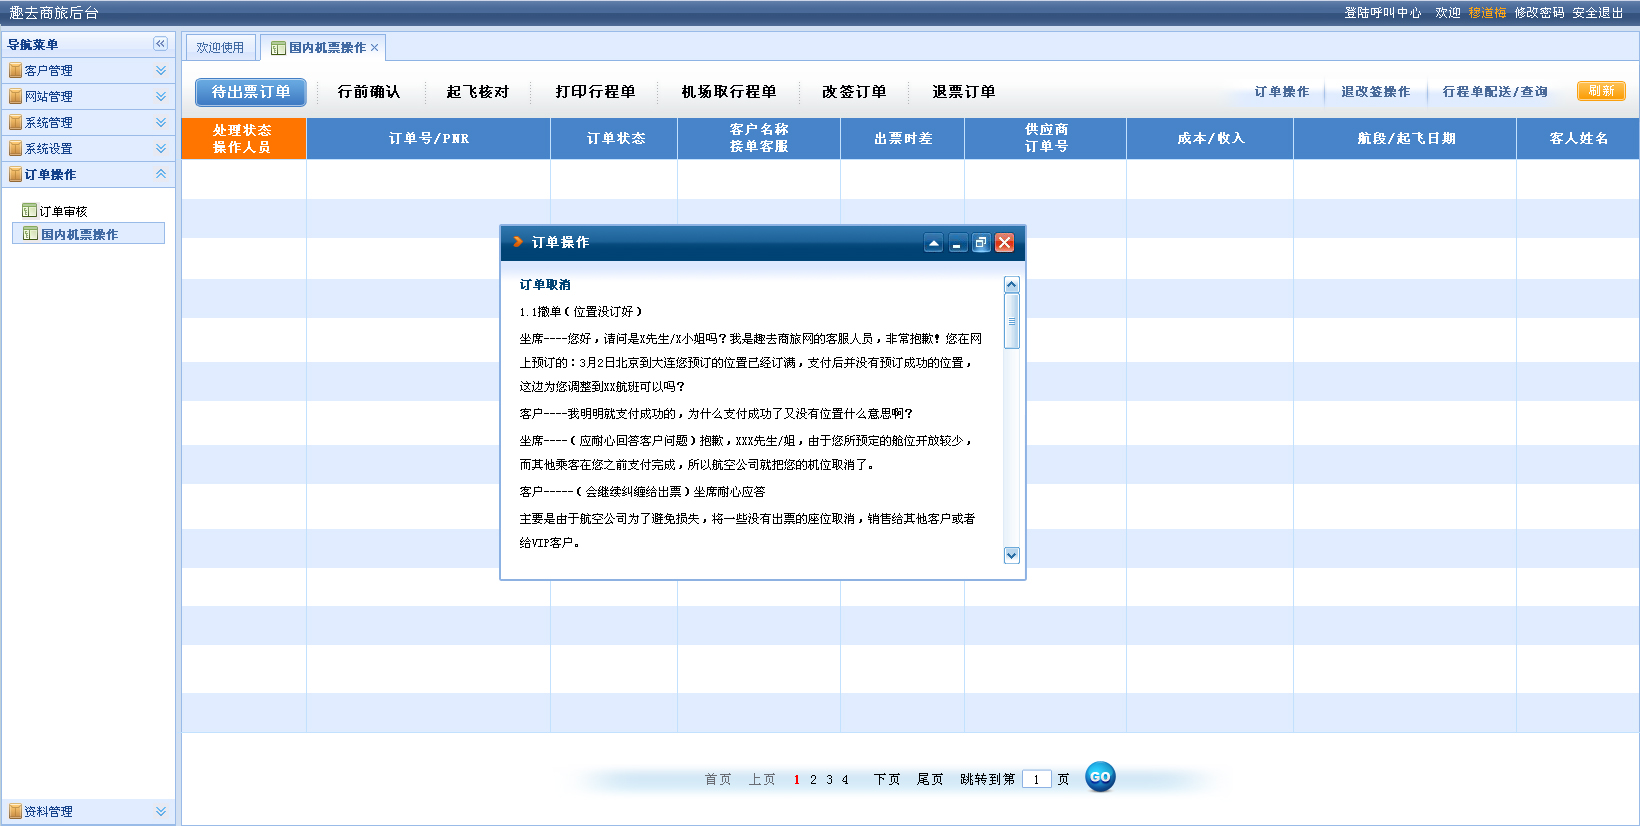Click the 订单操作 link in the toolbar

click(1282, 92)
